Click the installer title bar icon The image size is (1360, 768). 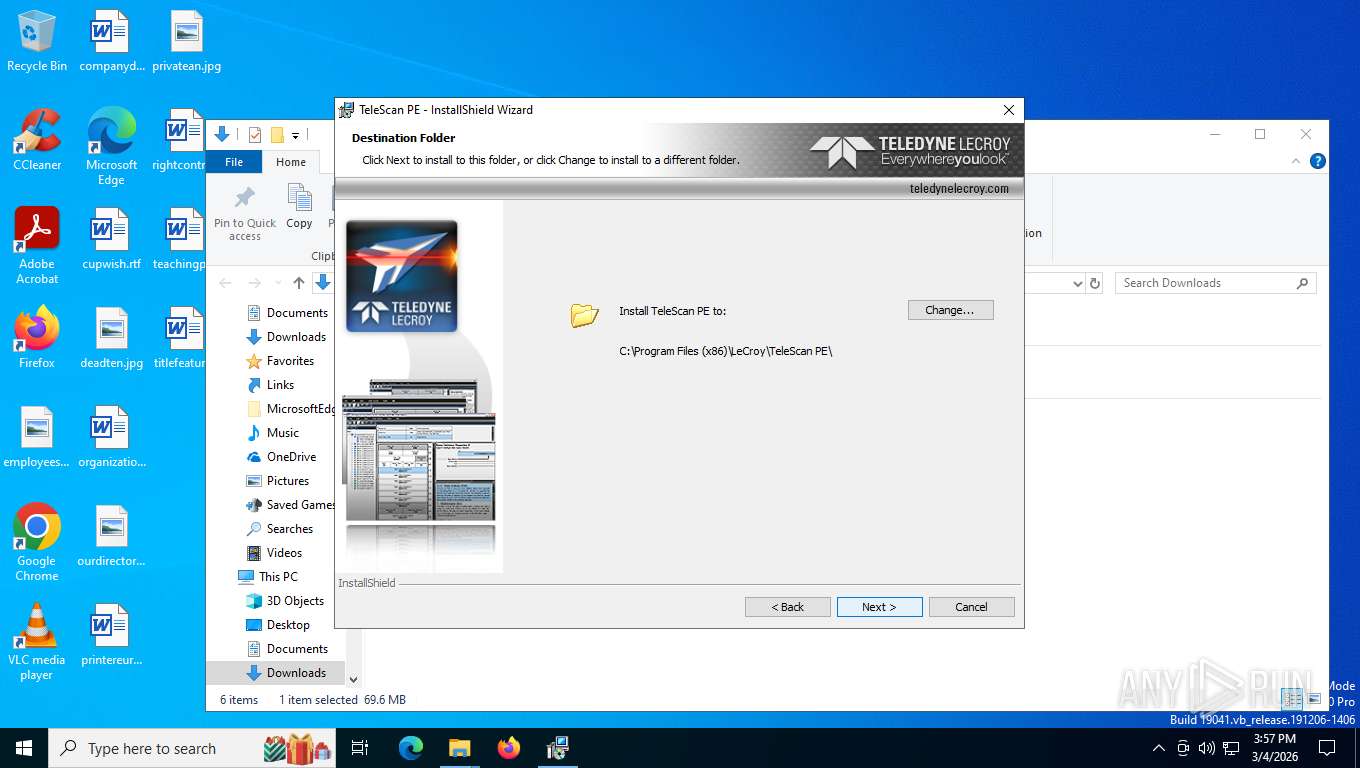[x=347, y=110]
